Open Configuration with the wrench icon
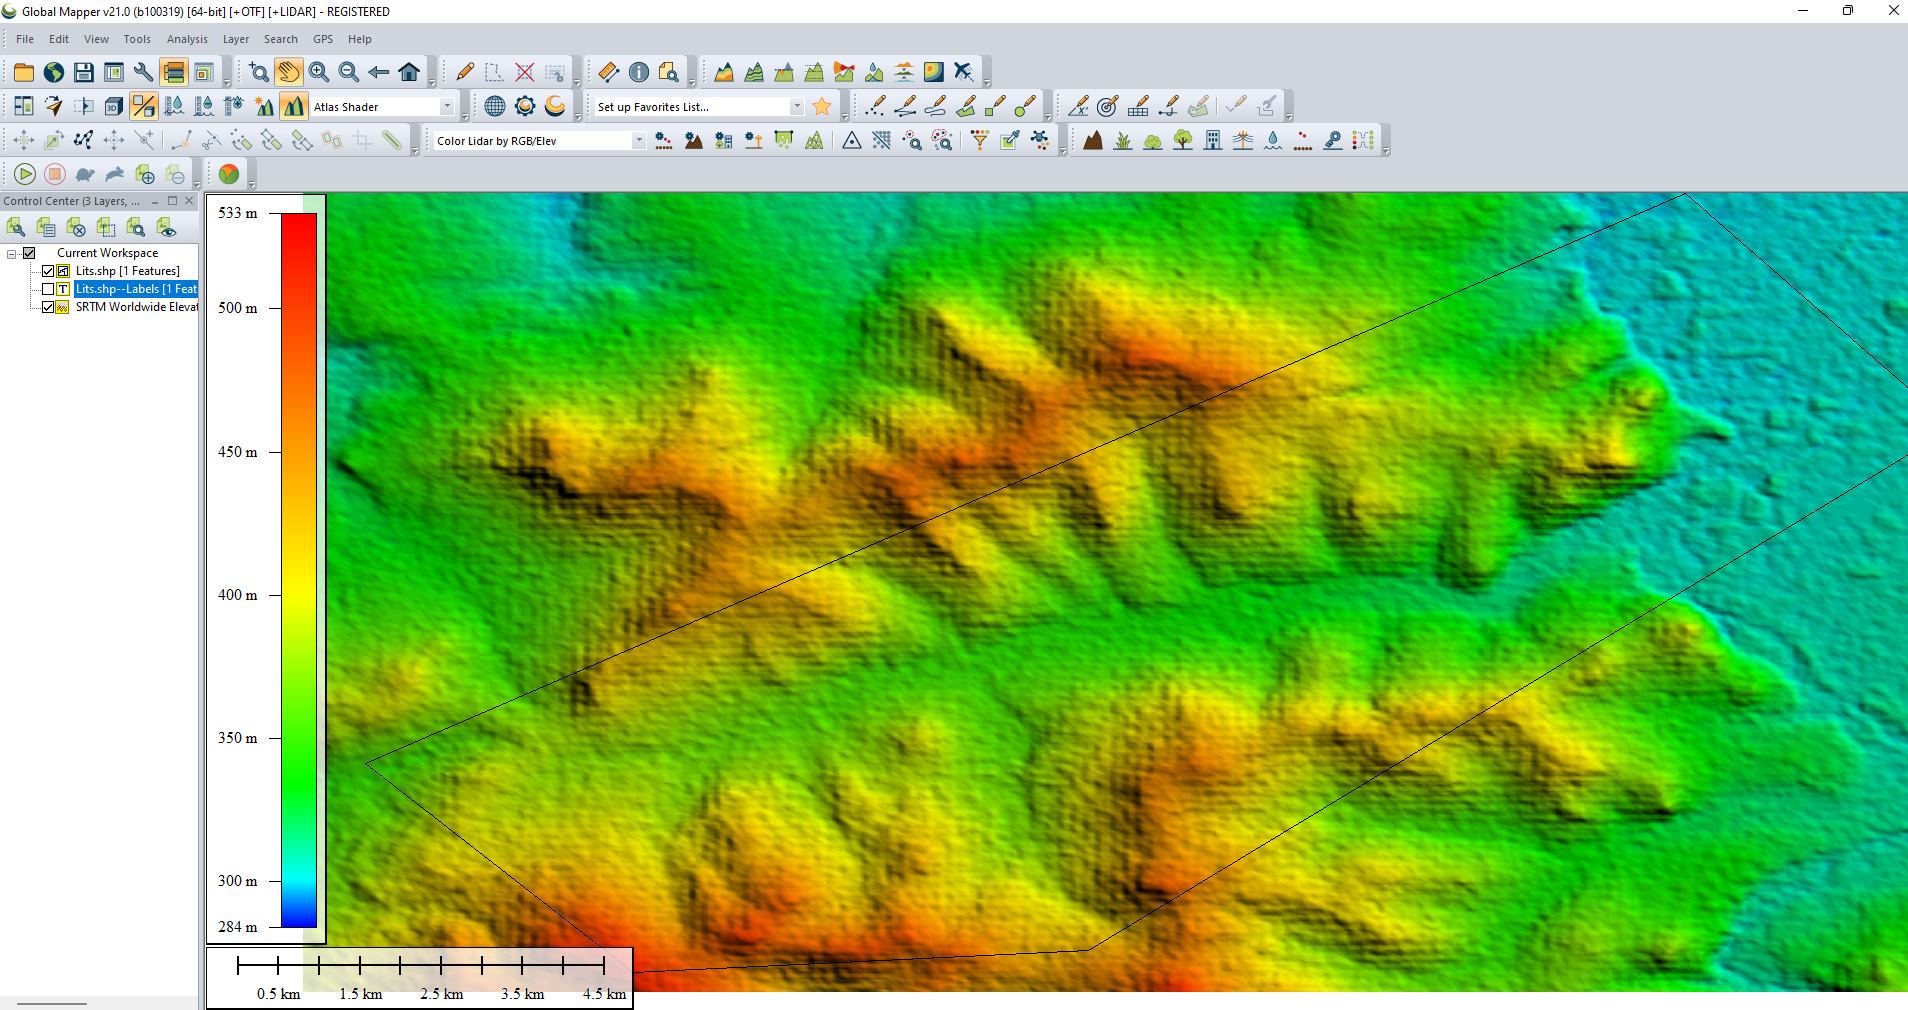This screenshot has width=1908, height=1010. coord(144,72)
